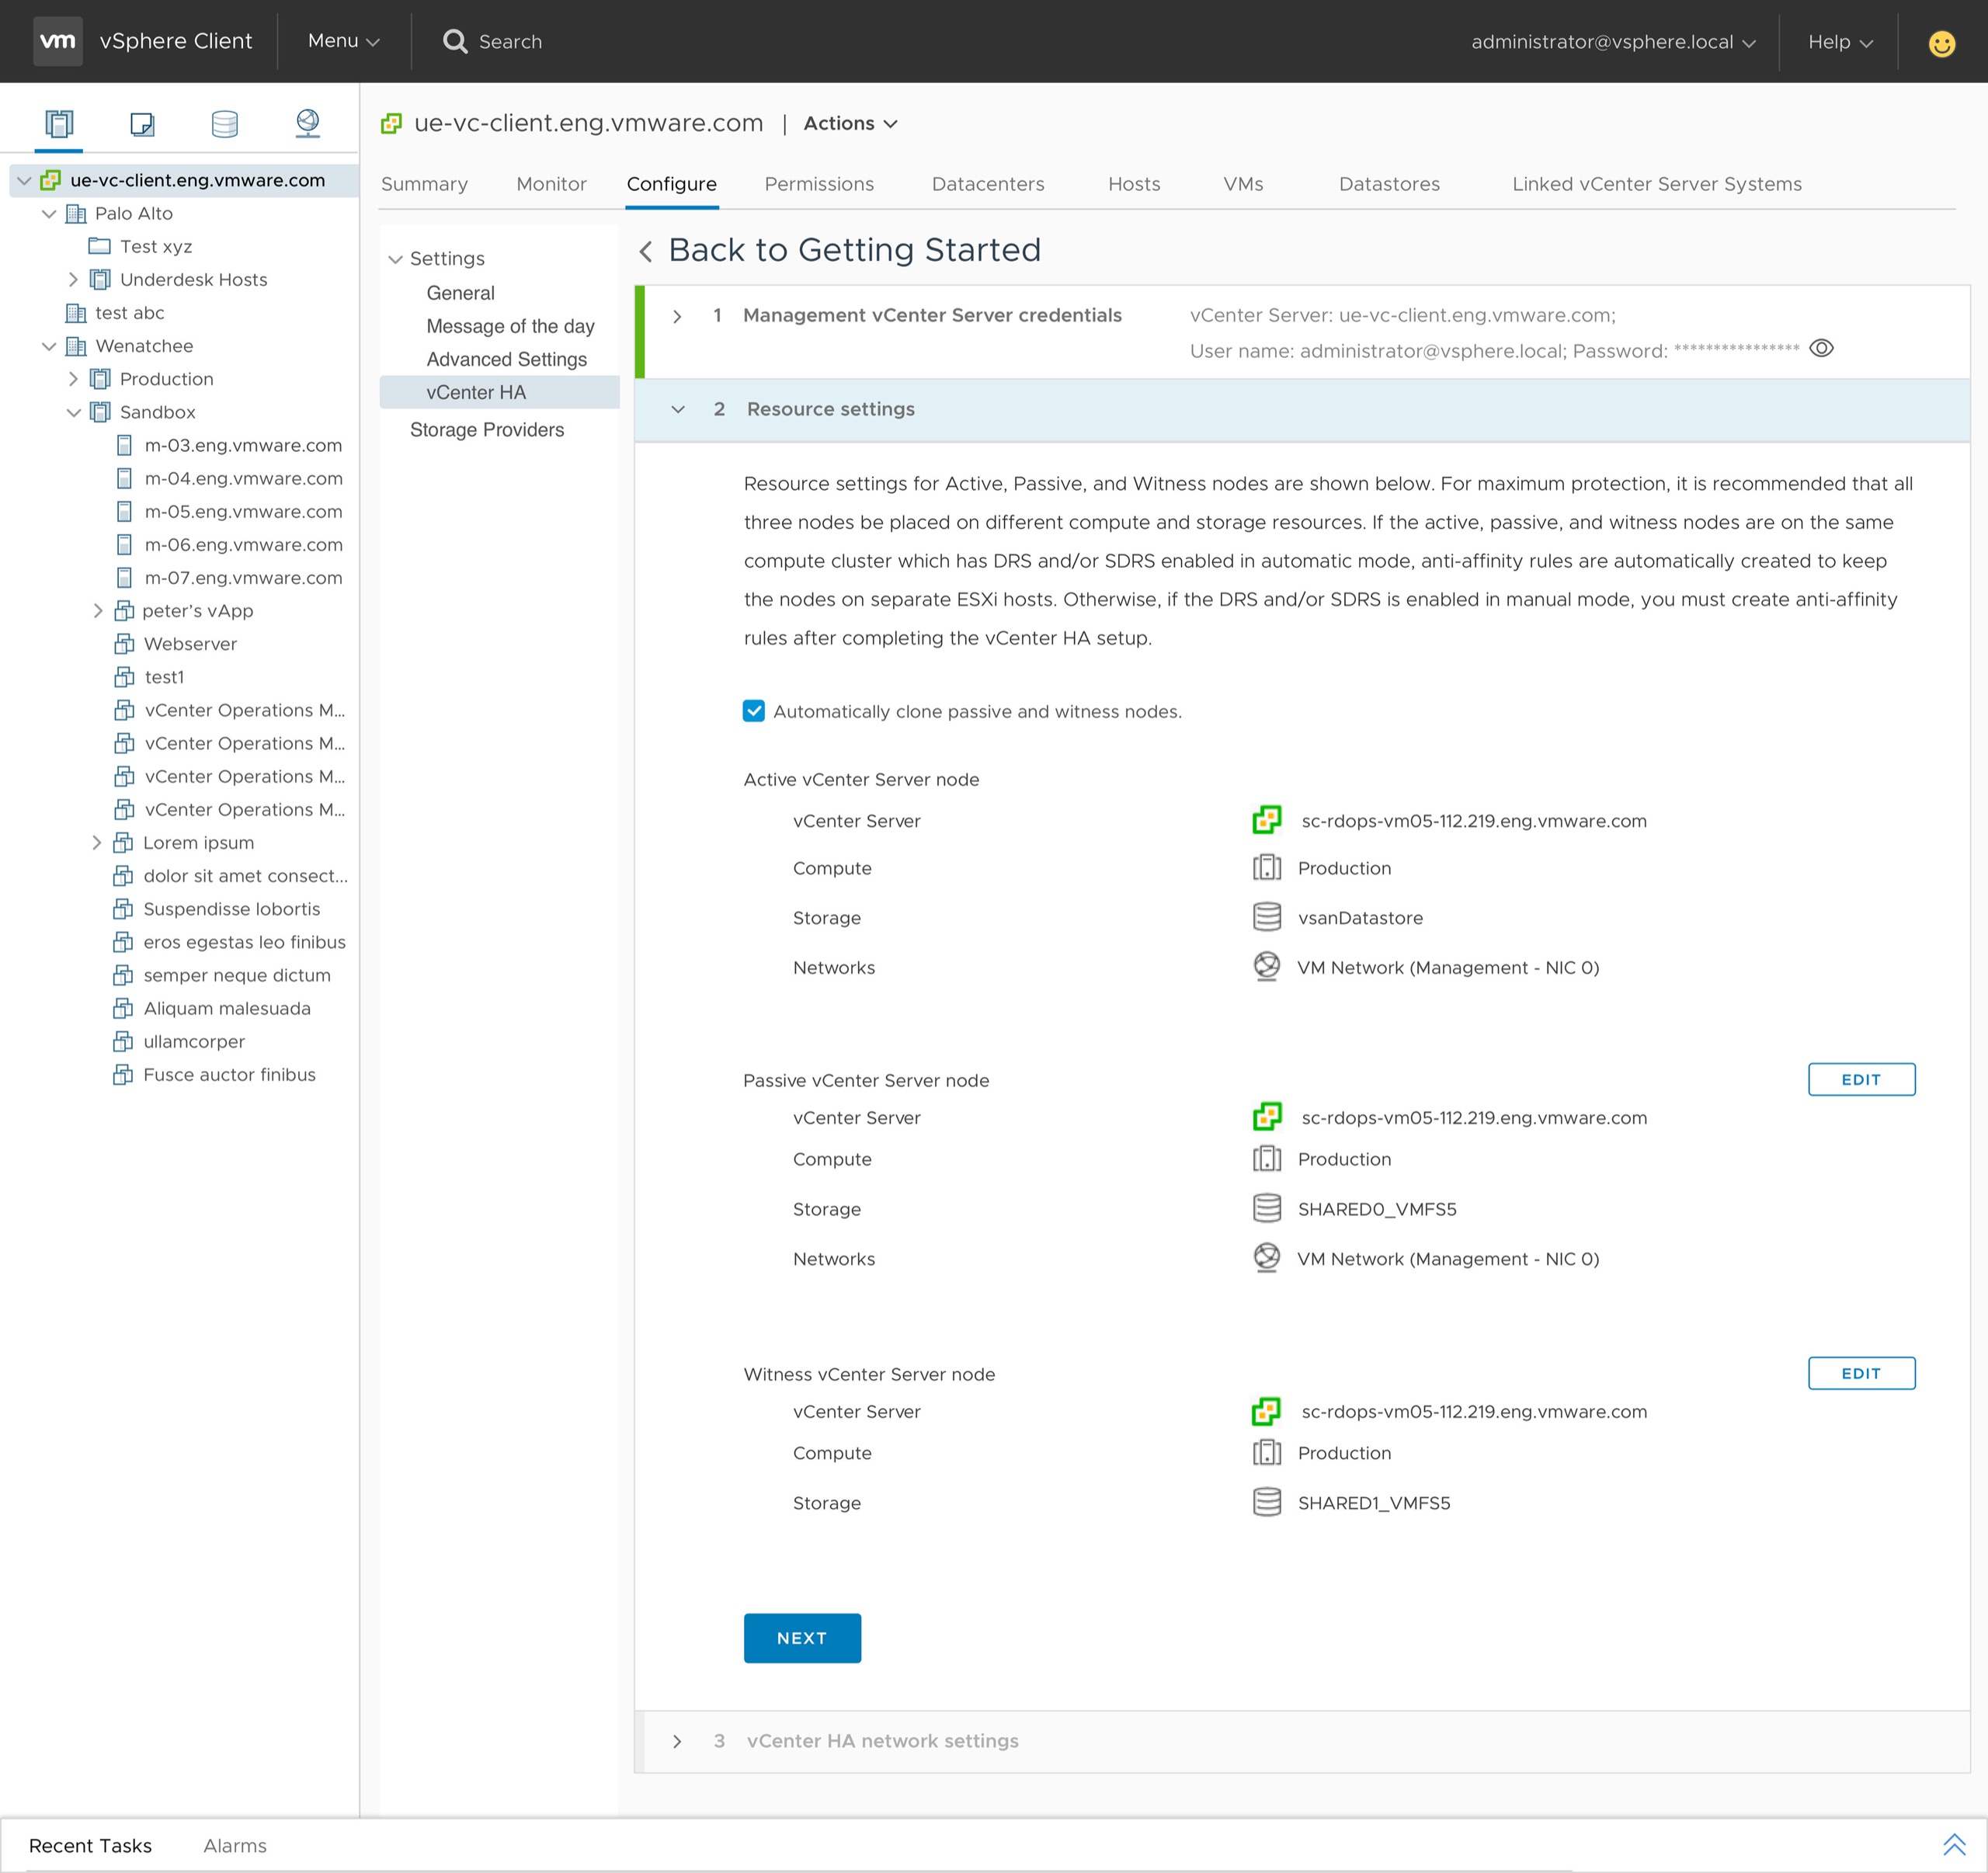Open Storage Providers settings
Screen dimensions: 1988x1873
pos(487,430)
